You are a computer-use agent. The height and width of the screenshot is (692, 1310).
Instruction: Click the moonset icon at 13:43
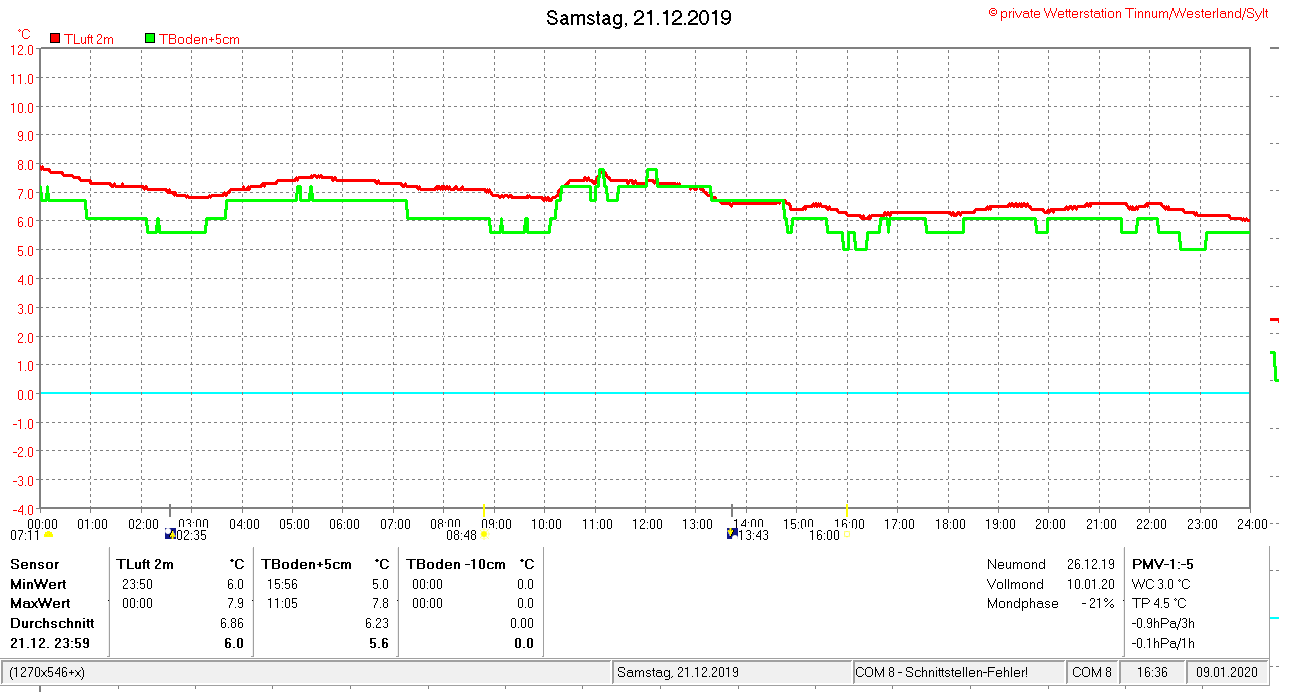tap(732, 534)
